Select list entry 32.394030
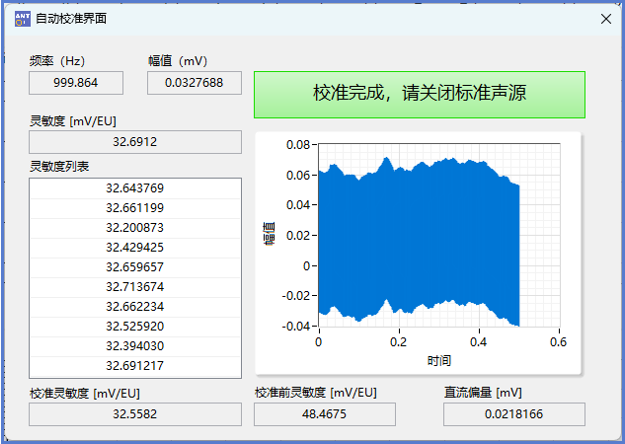625x444 pixels. (135, 346)
